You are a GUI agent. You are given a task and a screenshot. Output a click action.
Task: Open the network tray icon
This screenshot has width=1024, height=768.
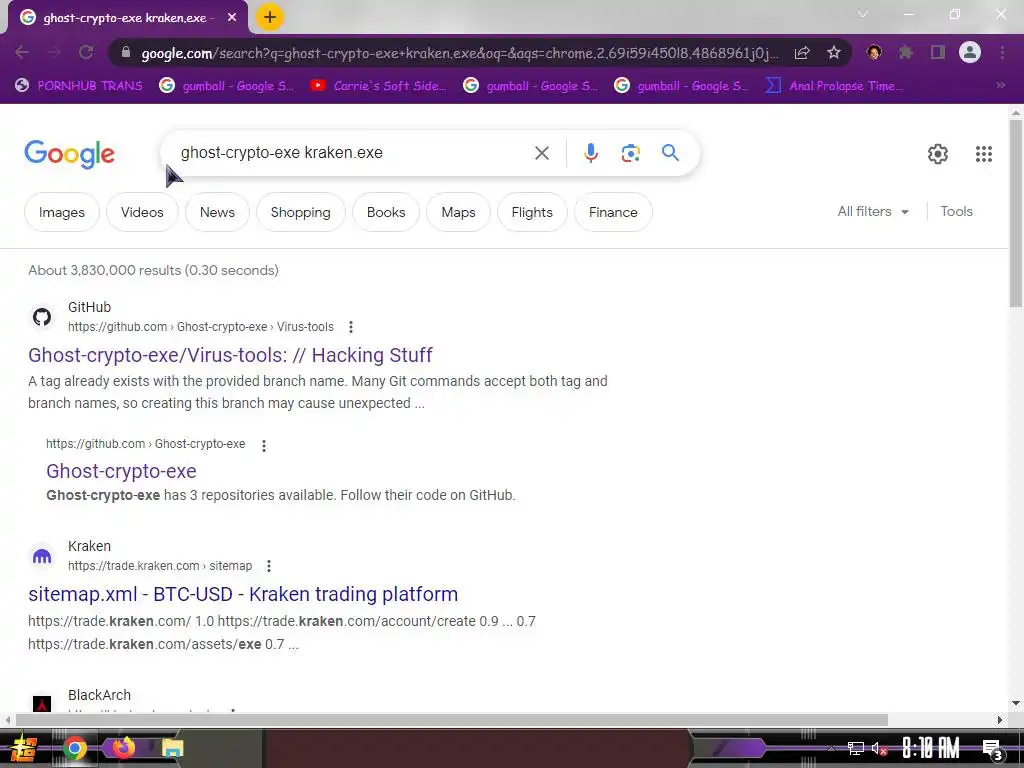coord(856,748)
